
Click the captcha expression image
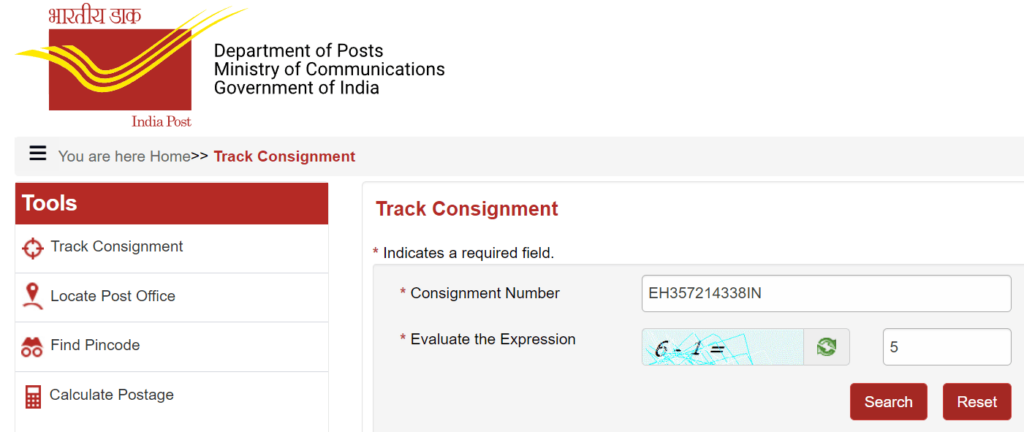pos(722,347)
